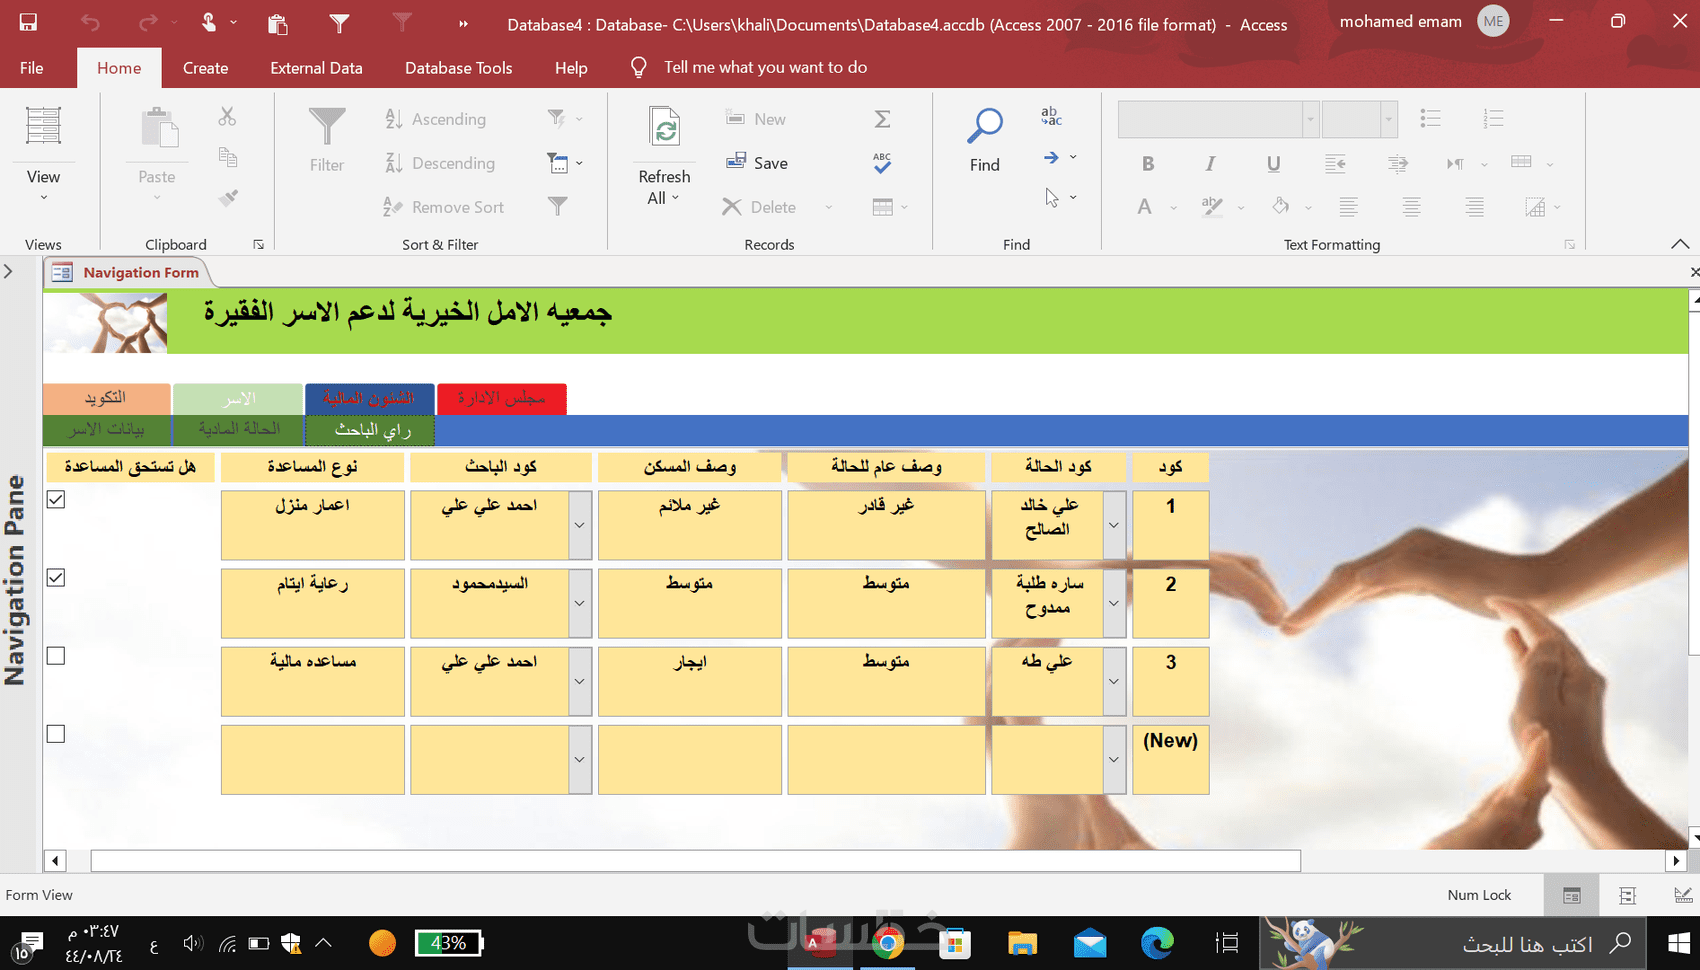The image size is (1700, 970).
Task: Click the bullet list icon
Action: pyautogui.click(x=1430, y=118)
